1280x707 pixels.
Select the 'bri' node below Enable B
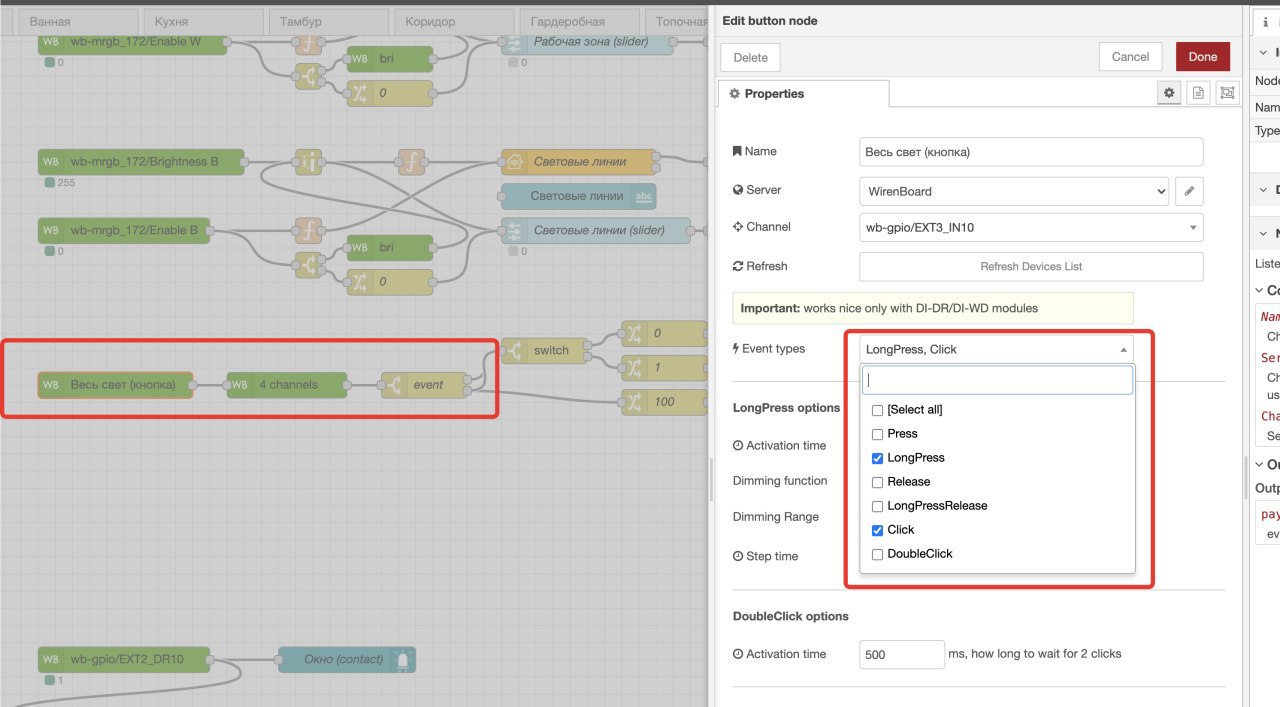coord(390,247)
